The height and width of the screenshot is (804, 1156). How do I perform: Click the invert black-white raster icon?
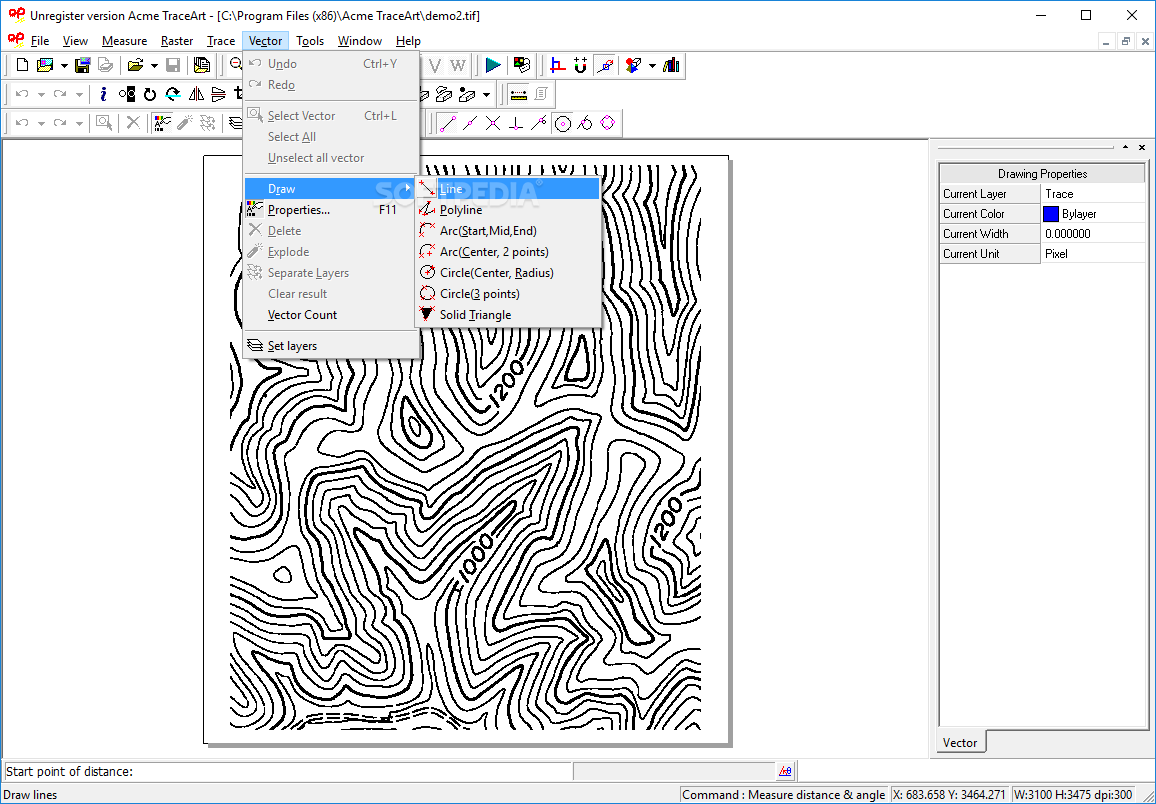click(127, 94)
